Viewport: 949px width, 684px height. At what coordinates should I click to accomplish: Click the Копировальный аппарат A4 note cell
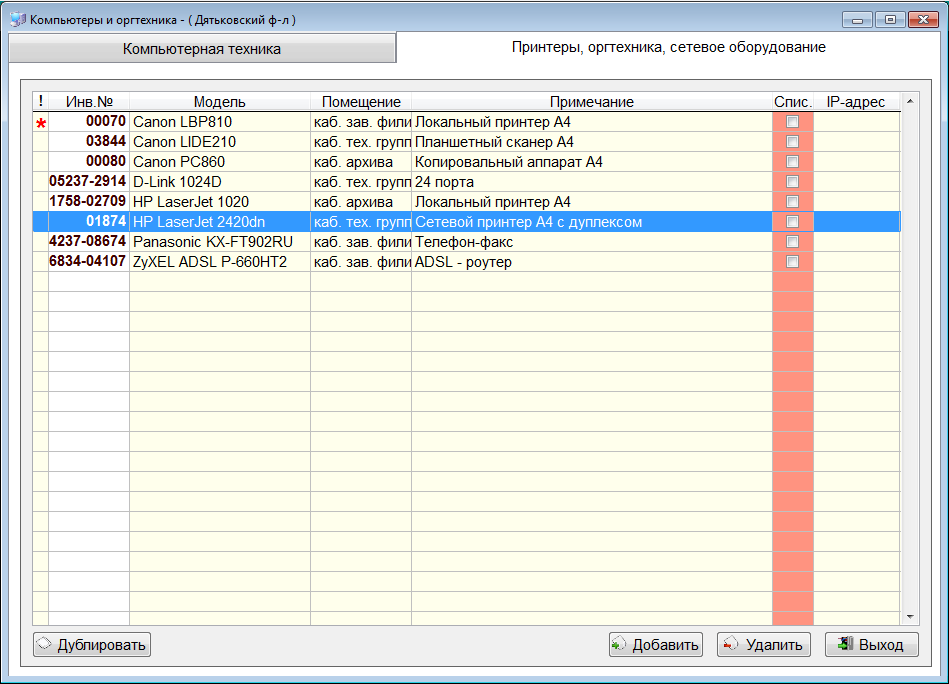[592, 162]
